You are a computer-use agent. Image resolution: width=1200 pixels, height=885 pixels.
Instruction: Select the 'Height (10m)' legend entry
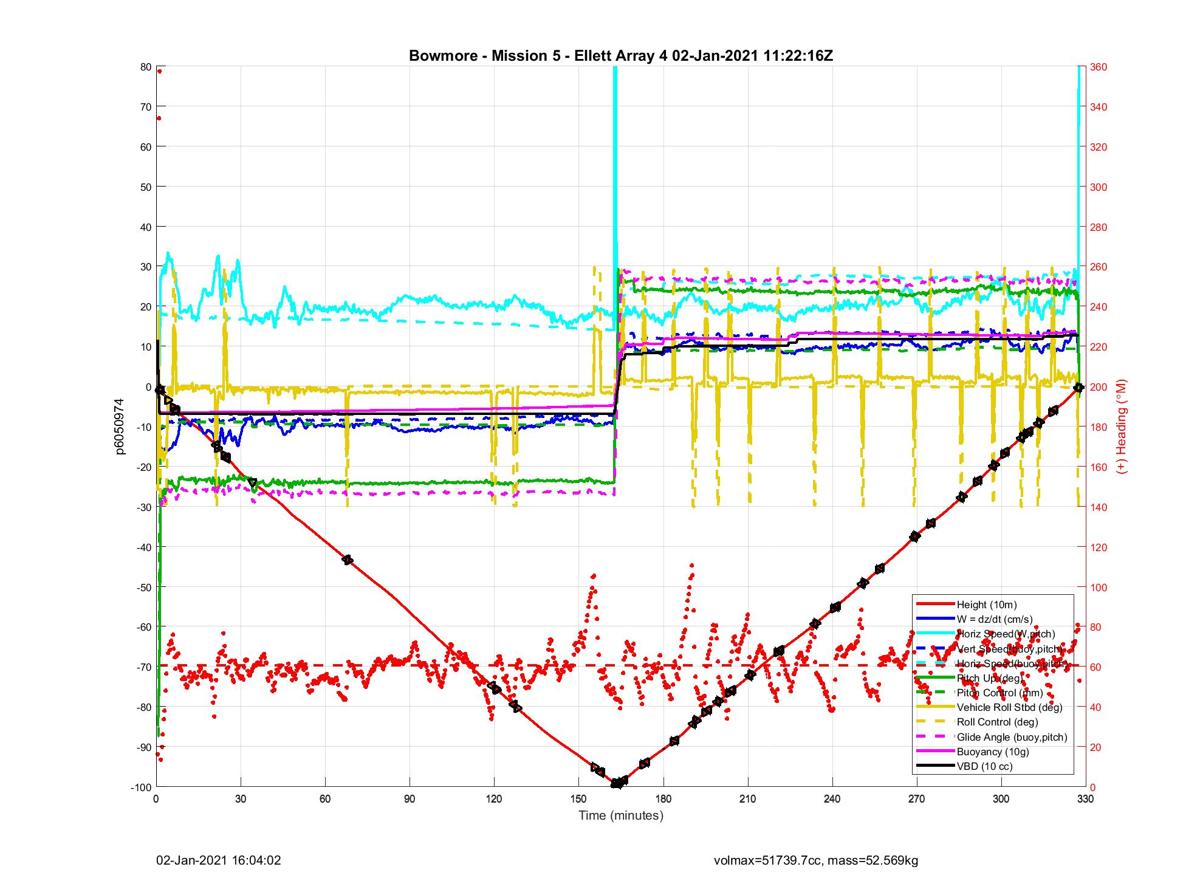pyautogui.click(x=986, y=604)
